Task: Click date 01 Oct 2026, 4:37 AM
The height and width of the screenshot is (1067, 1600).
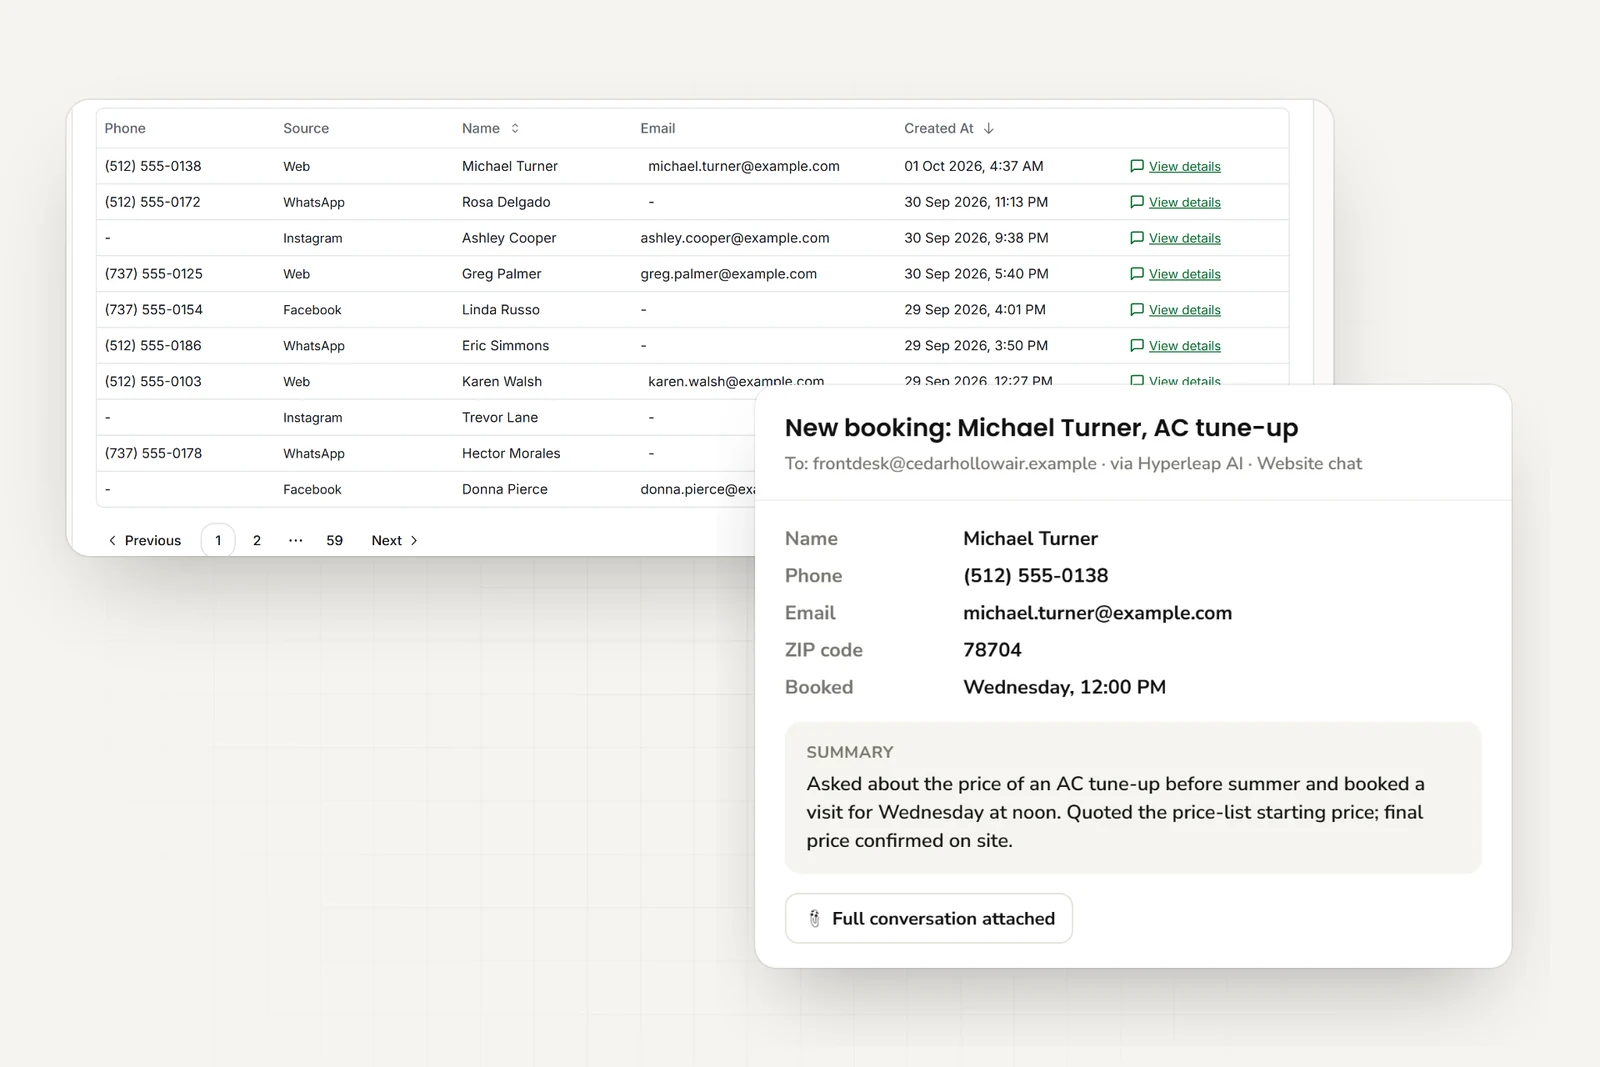Action: coord(974,167)
